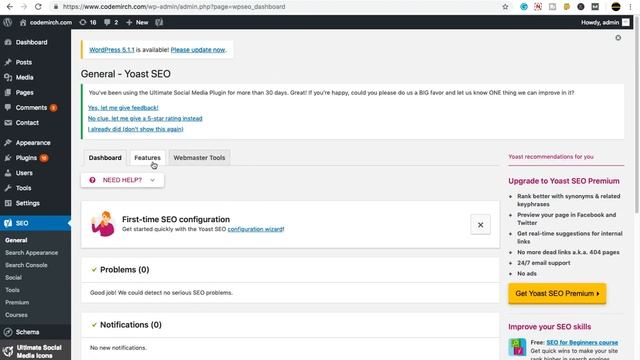Click the SEO sidebar menu item
The width and height of the screenshot is (640, 360).
(x=36, y=223)
